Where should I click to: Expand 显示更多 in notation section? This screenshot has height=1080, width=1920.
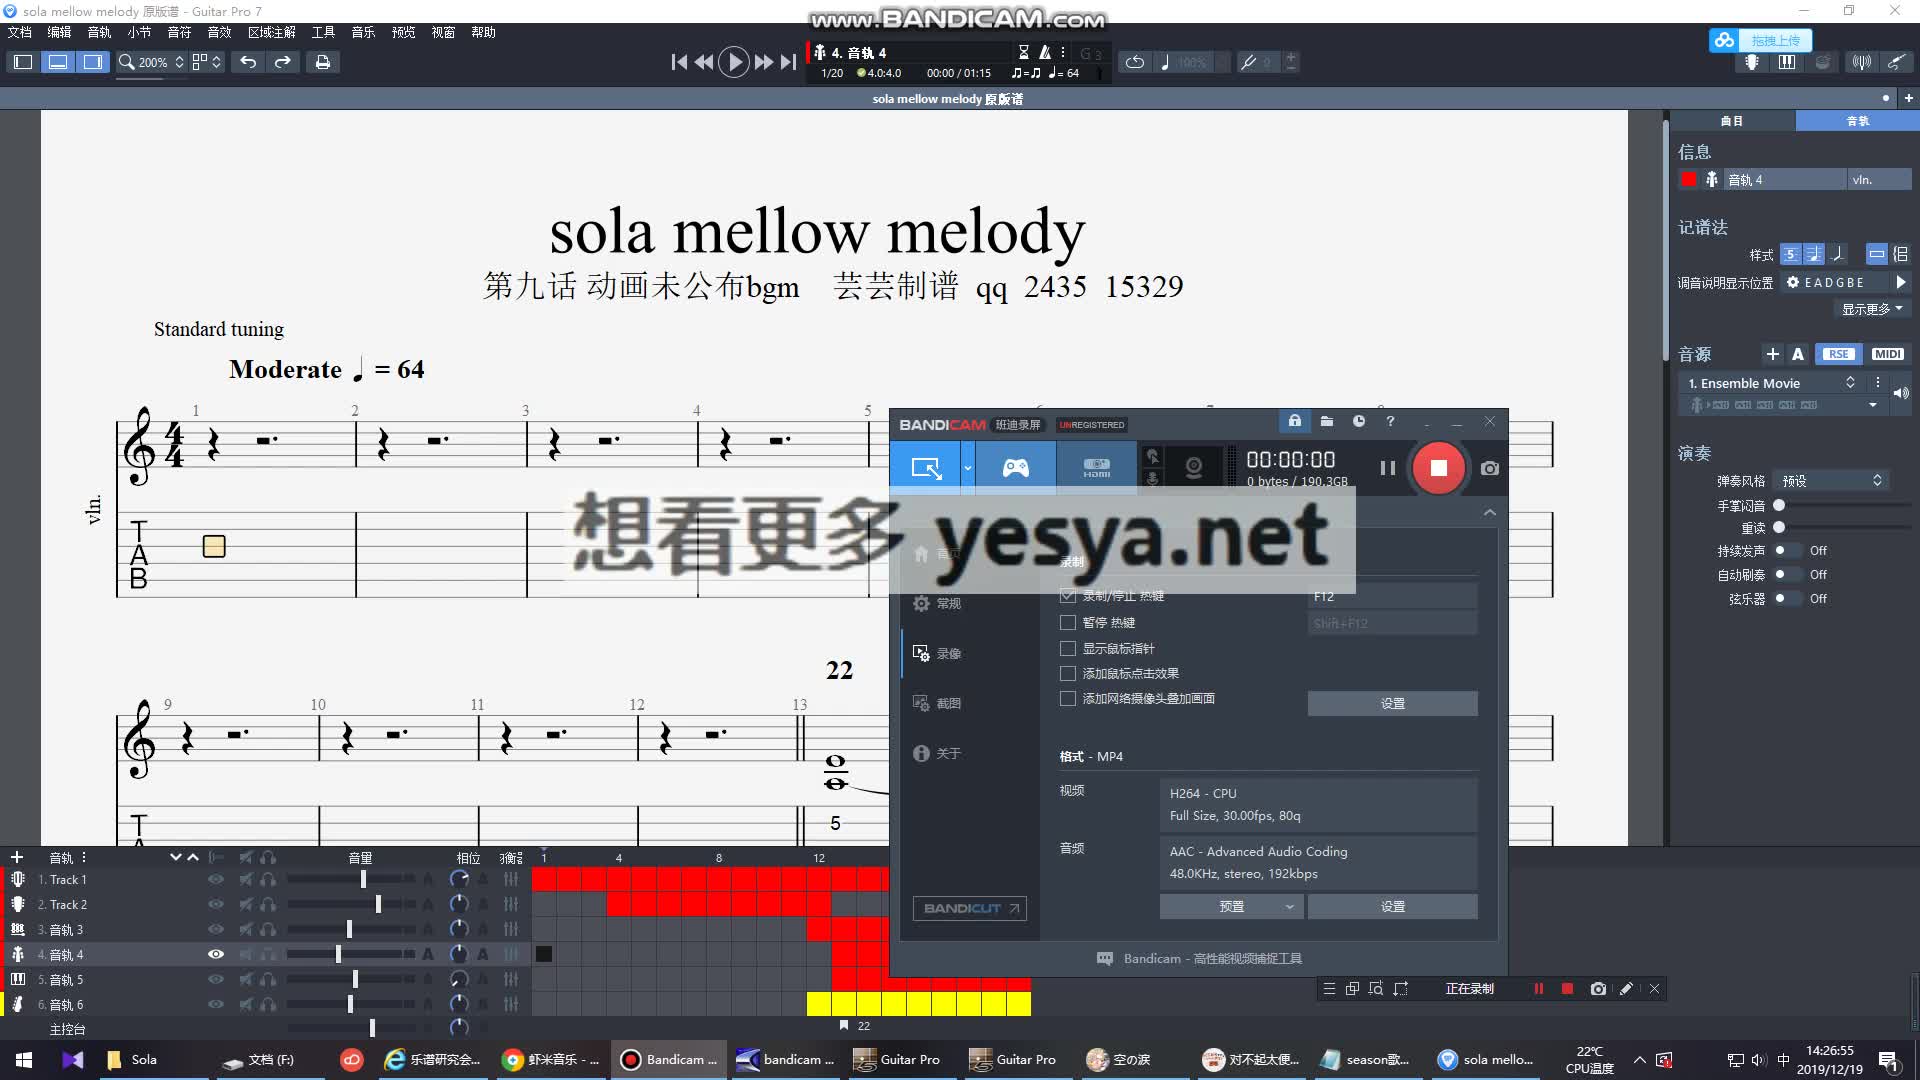(1872, 309)
